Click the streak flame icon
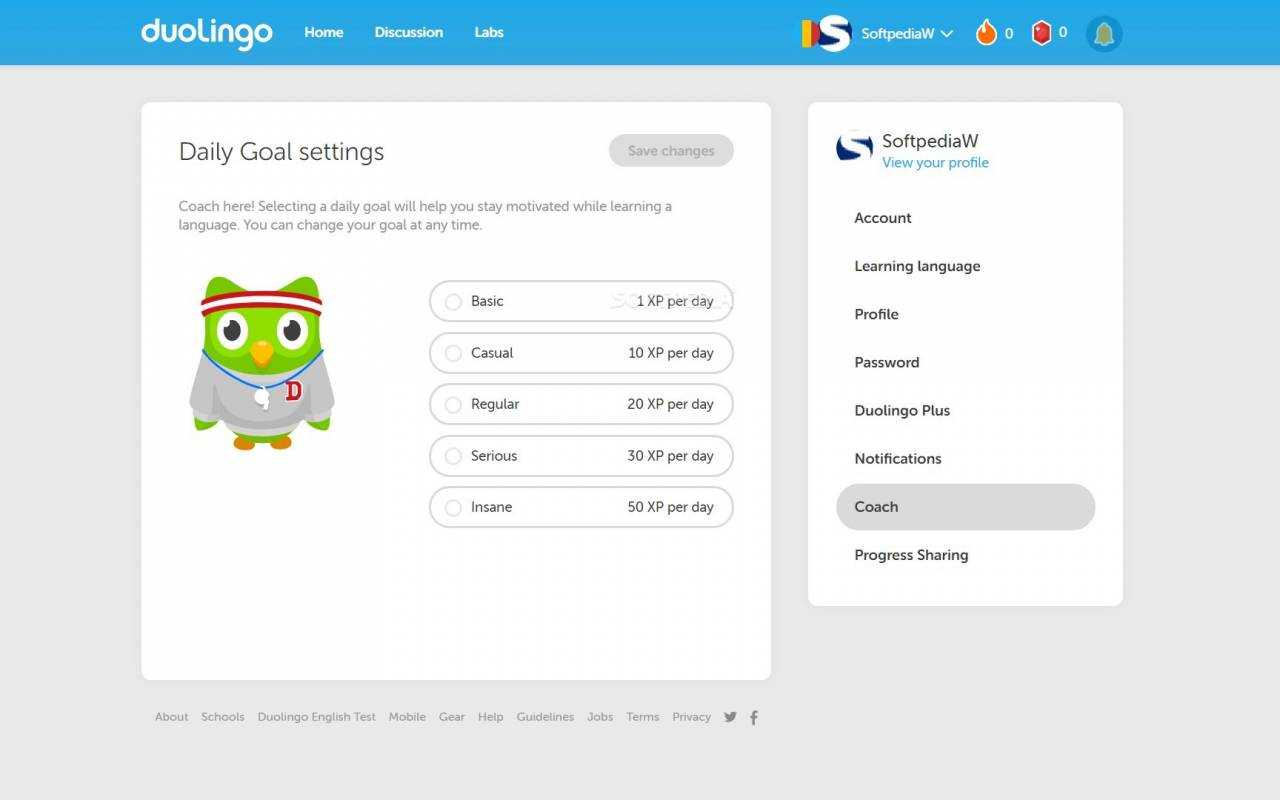Viewport: 1280px width, 800px height. 986,33
